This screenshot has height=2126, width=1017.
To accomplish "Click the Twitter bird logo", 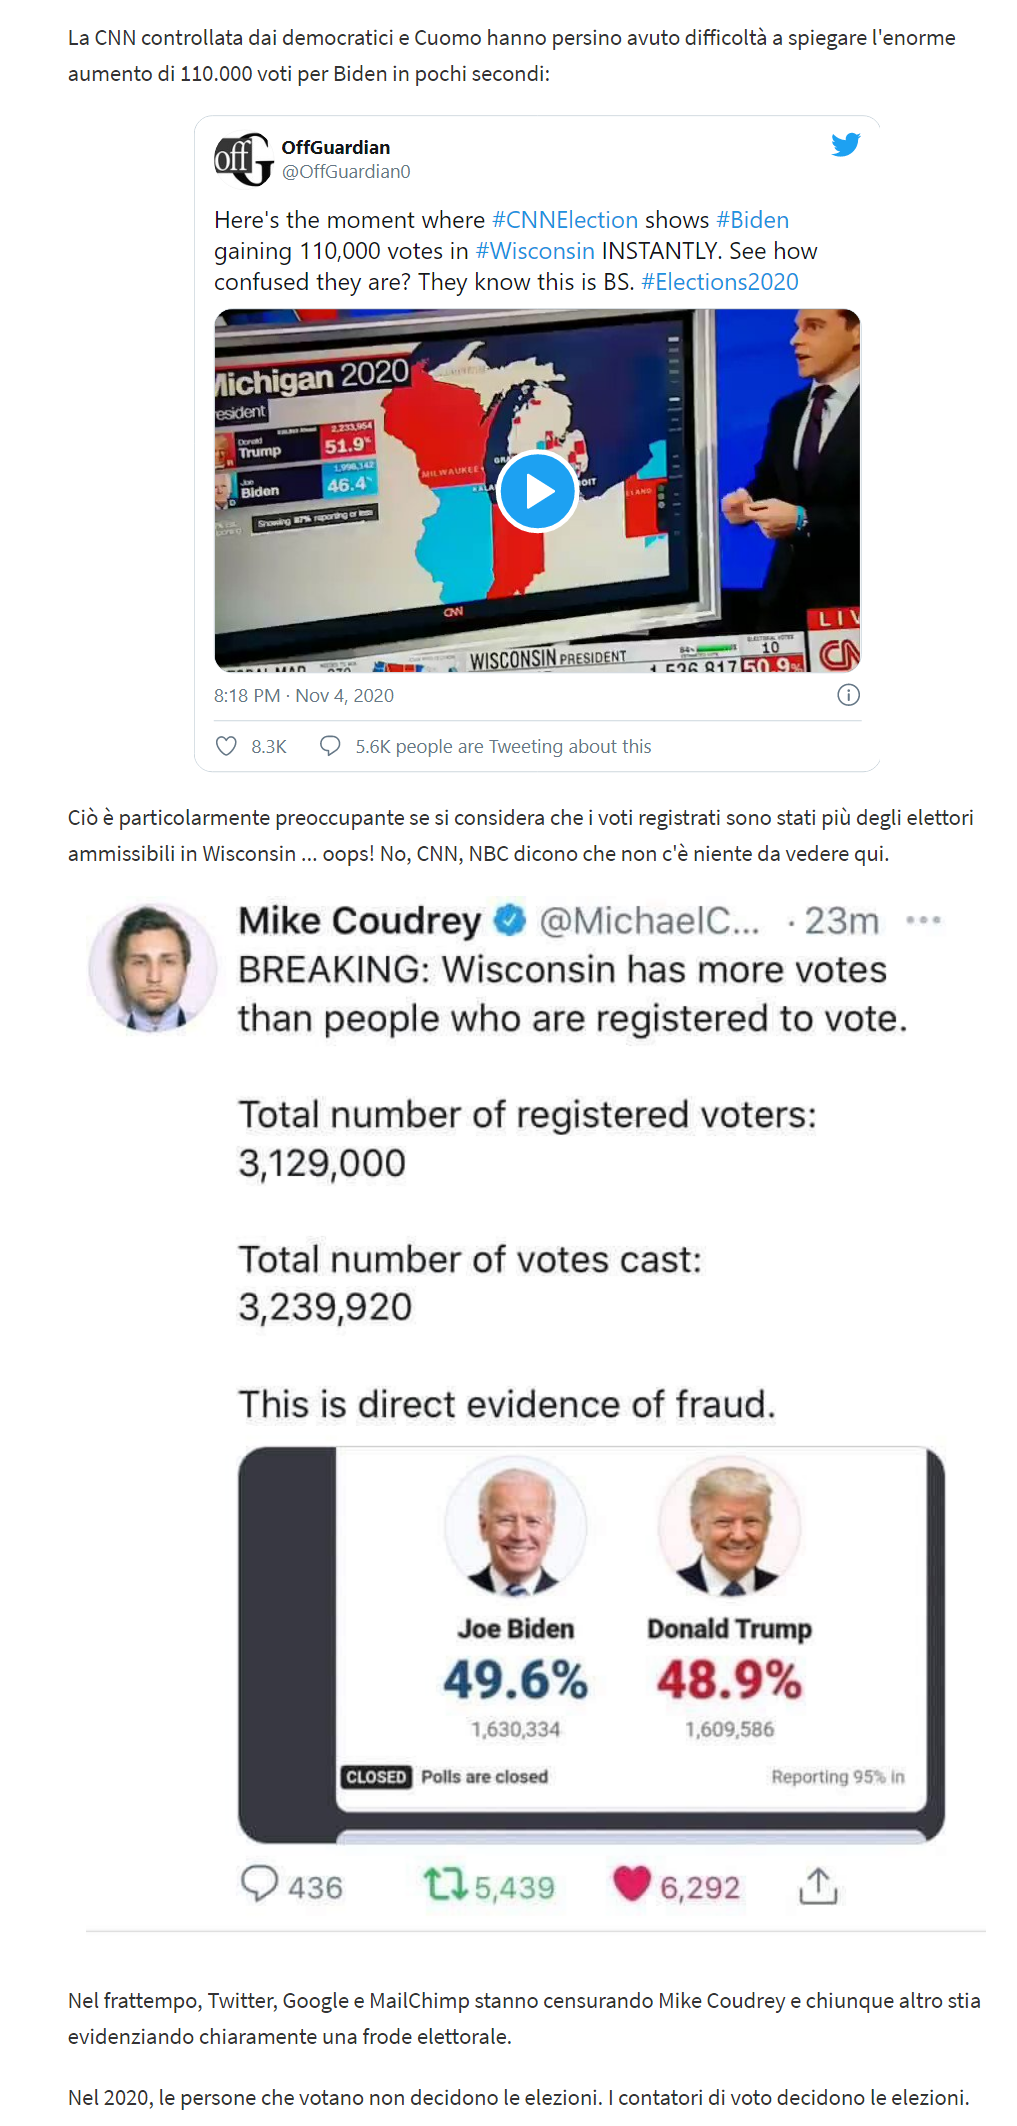I will (x=845, y=145).
